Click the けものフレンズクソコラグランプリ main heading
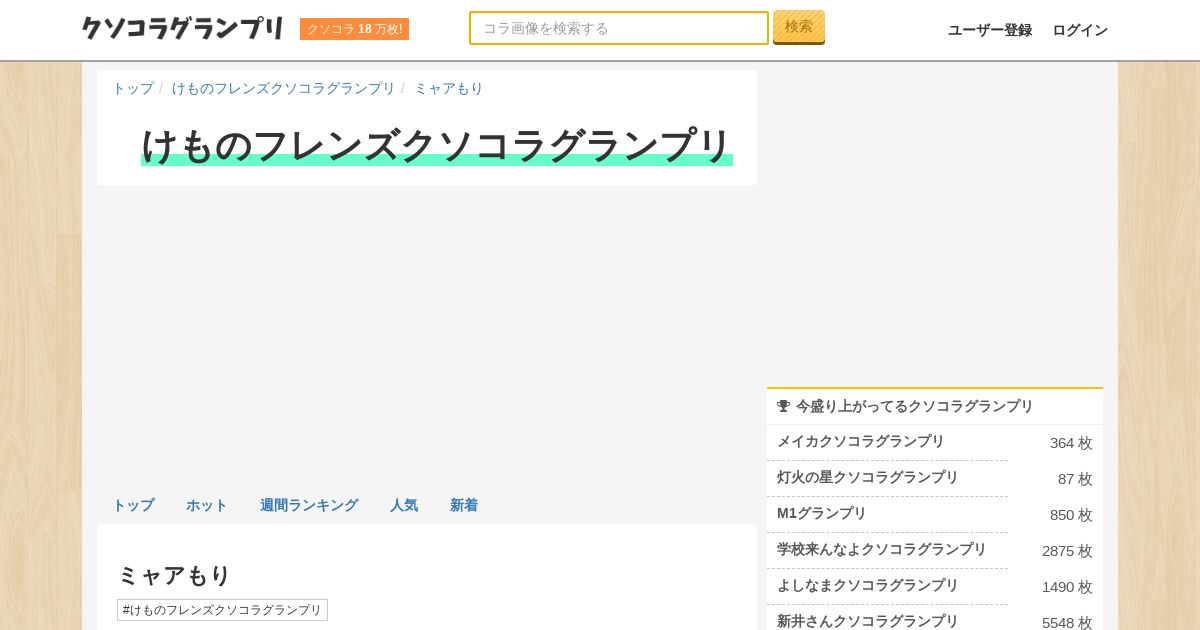This screenshot has width=1200, height=630. pos(437,146)
